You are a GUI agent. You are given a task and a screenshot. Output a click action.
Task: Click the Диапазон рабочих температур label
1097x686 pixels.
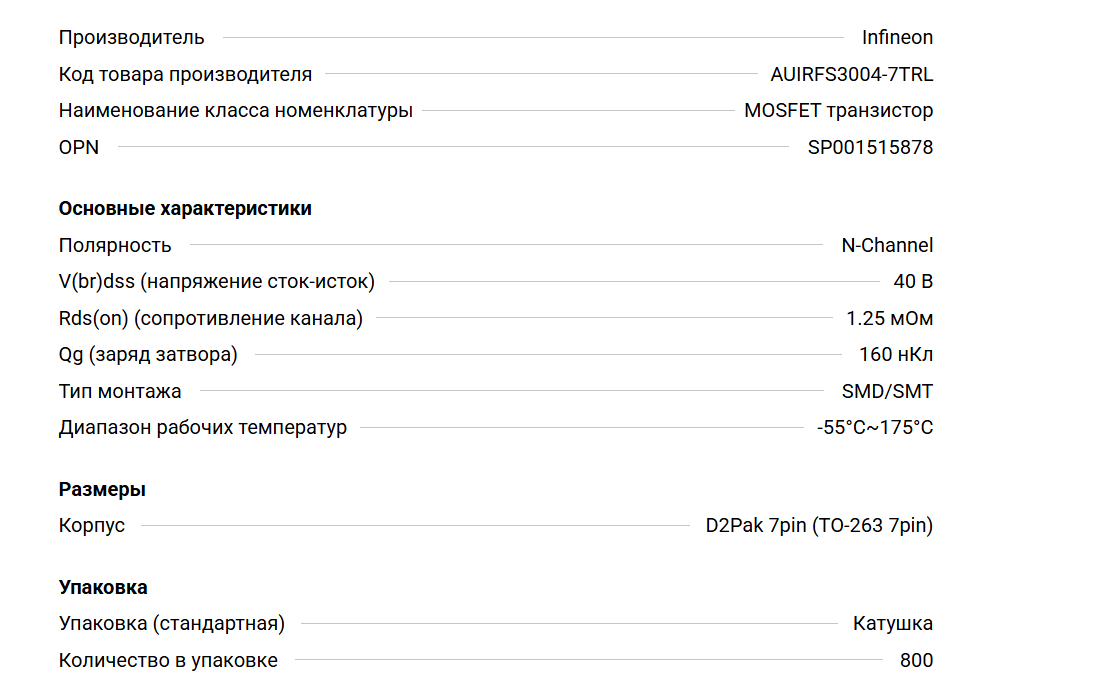tap(203, 428)
